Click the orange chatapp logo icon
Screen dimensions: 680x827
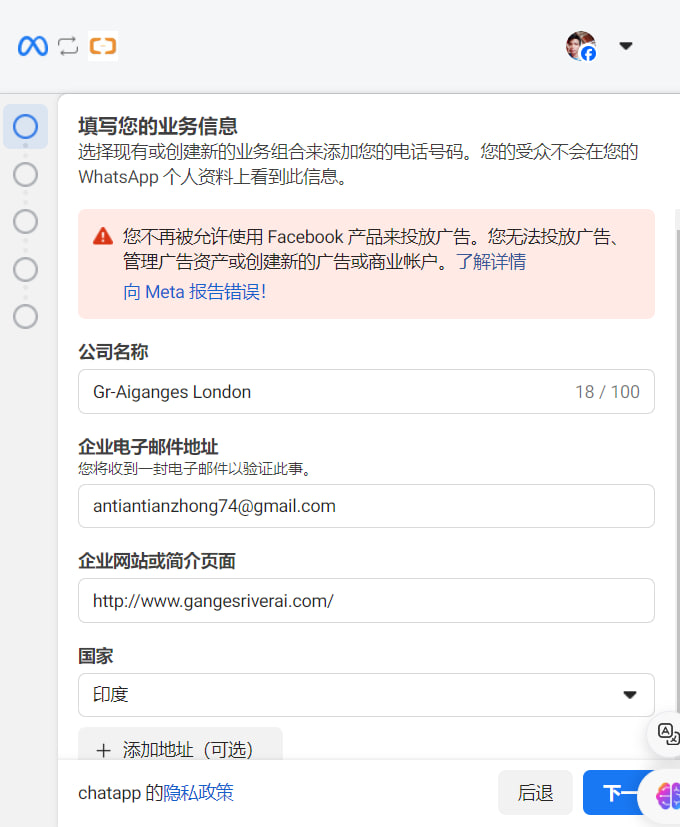tap(102, 46)
